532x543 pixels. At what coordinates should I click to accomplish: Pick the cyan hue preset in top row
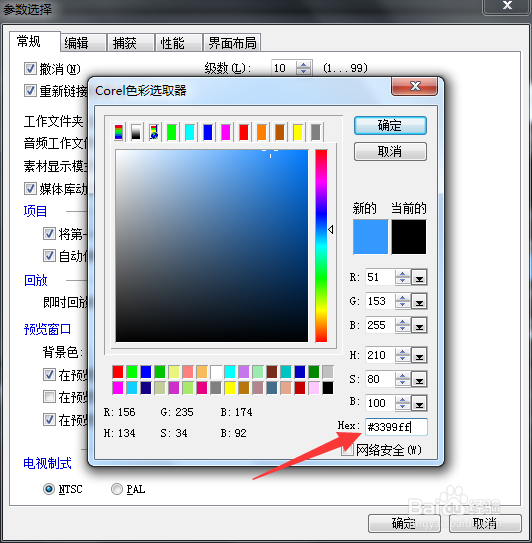tap(190, 132)
